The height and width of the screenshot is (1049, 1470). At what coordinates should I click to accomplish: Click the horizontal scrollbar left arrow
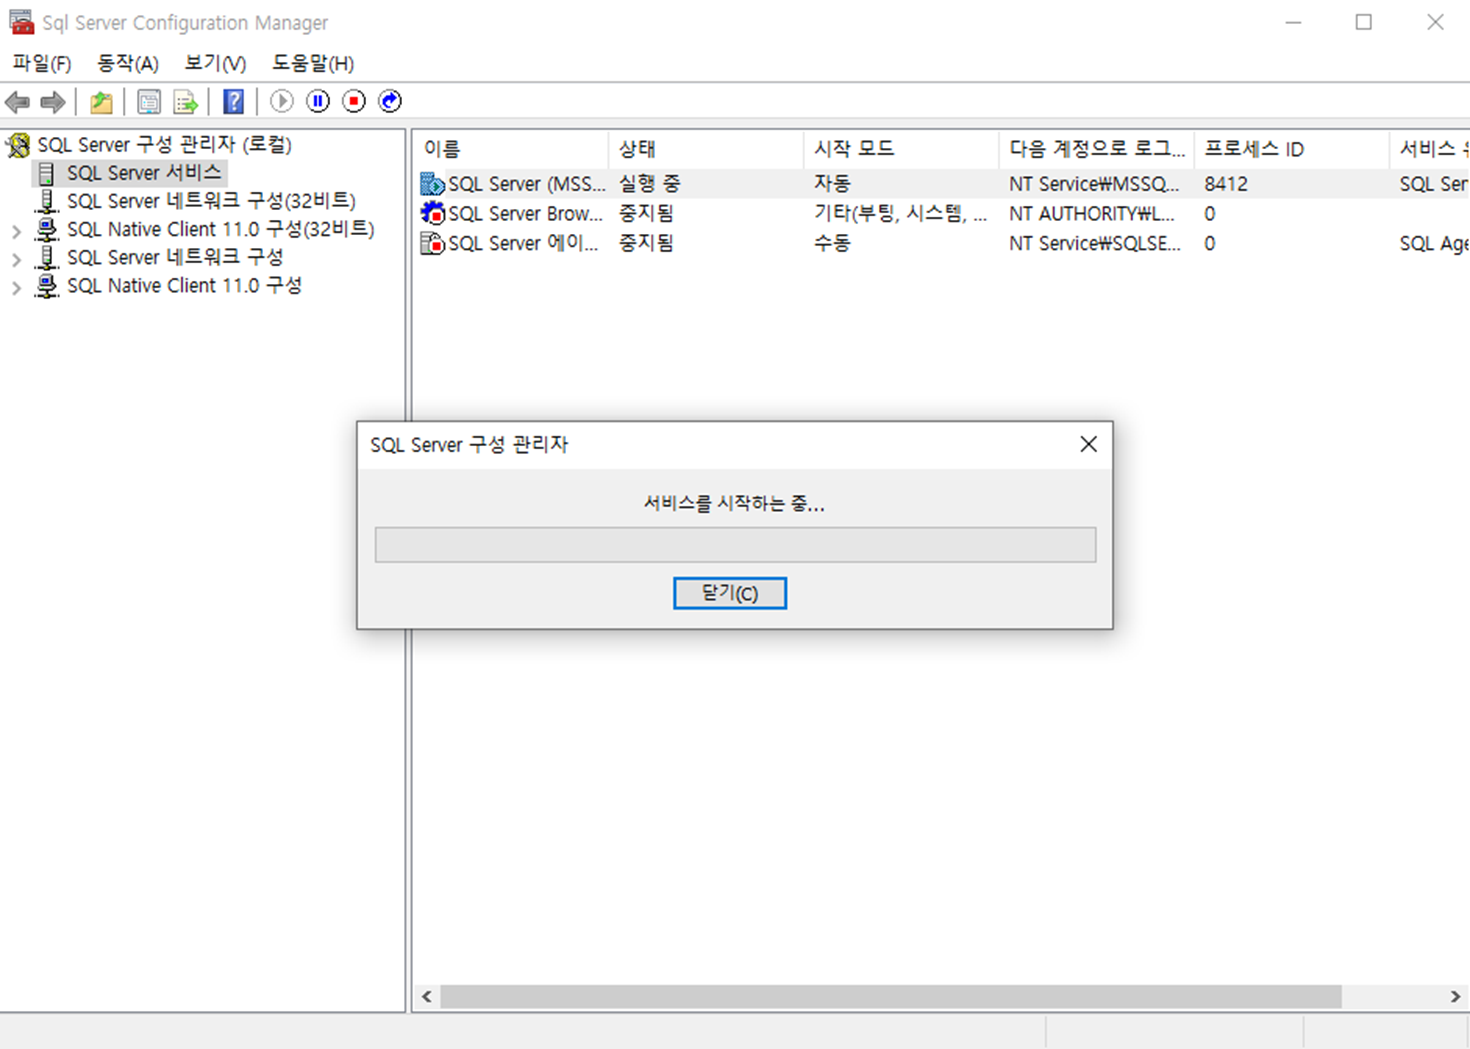coord(427,997)
